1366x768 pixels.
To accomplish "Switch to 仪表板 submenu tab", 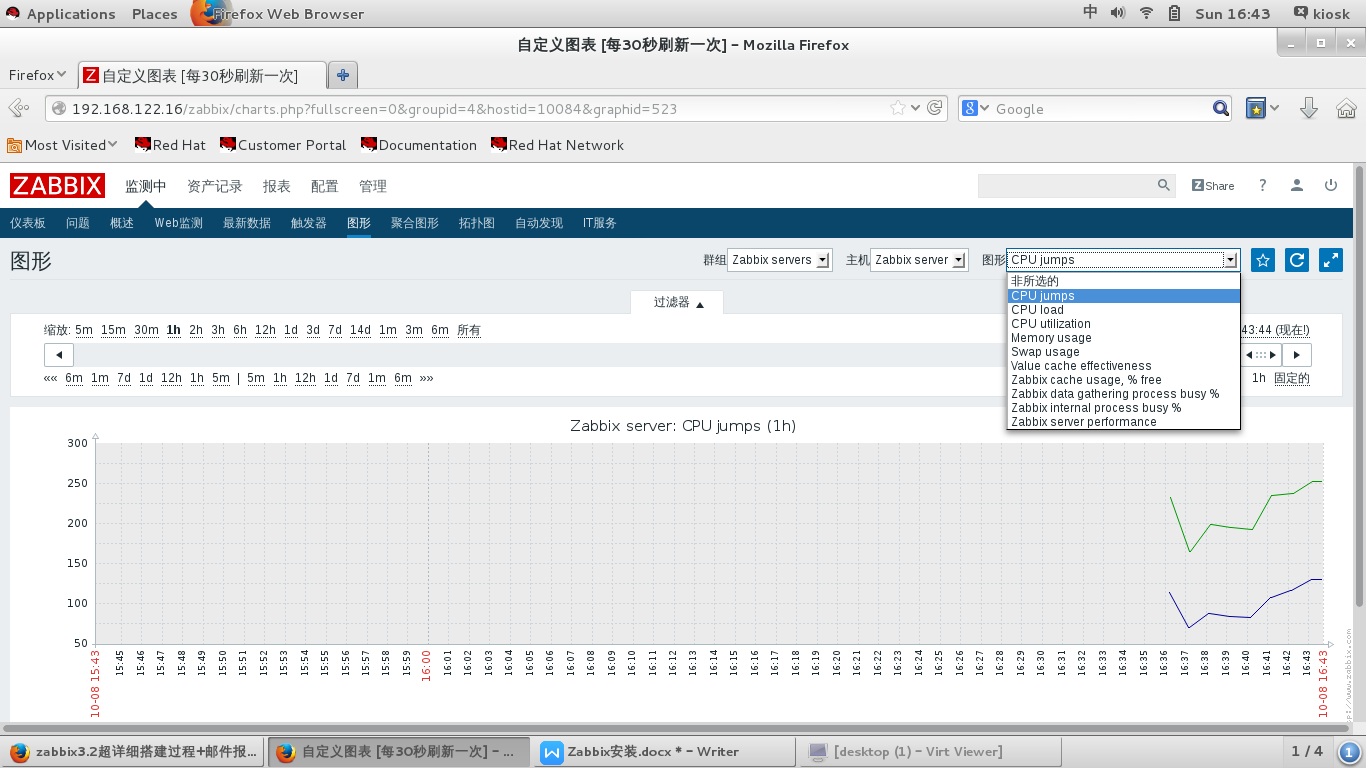I will [28, 223].
